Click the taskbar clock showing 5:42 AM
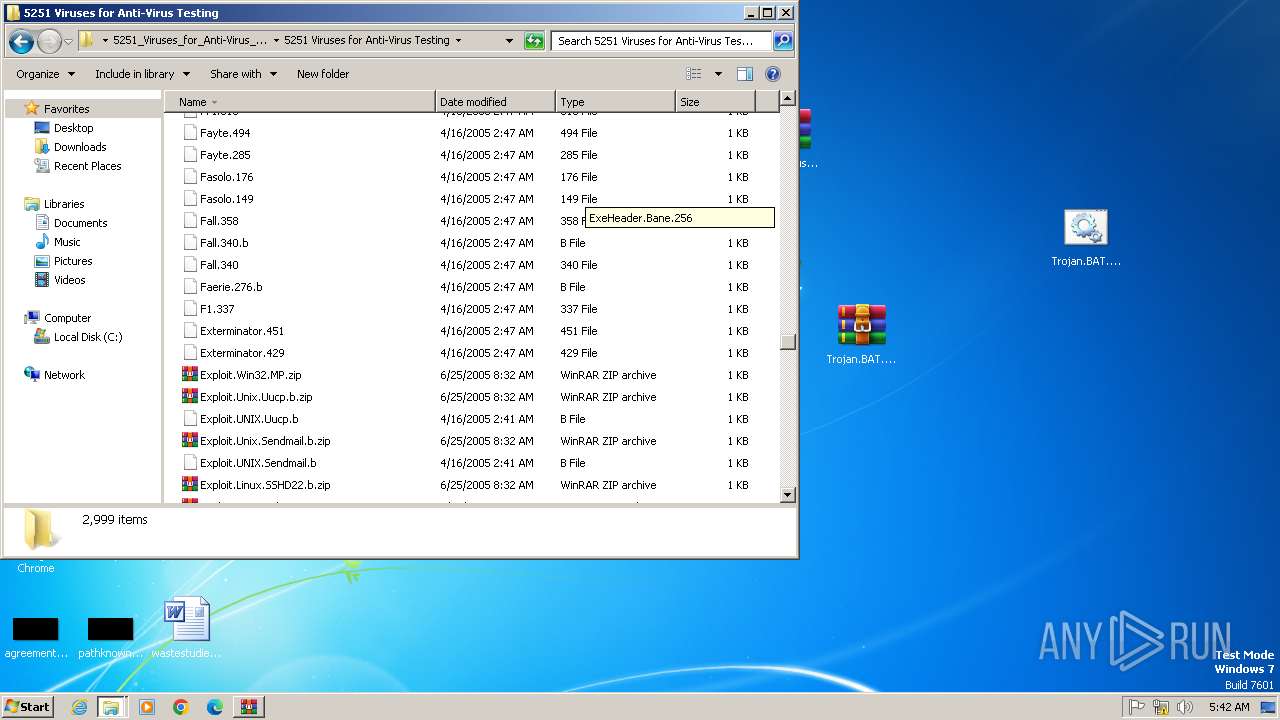 [1229, 707]
